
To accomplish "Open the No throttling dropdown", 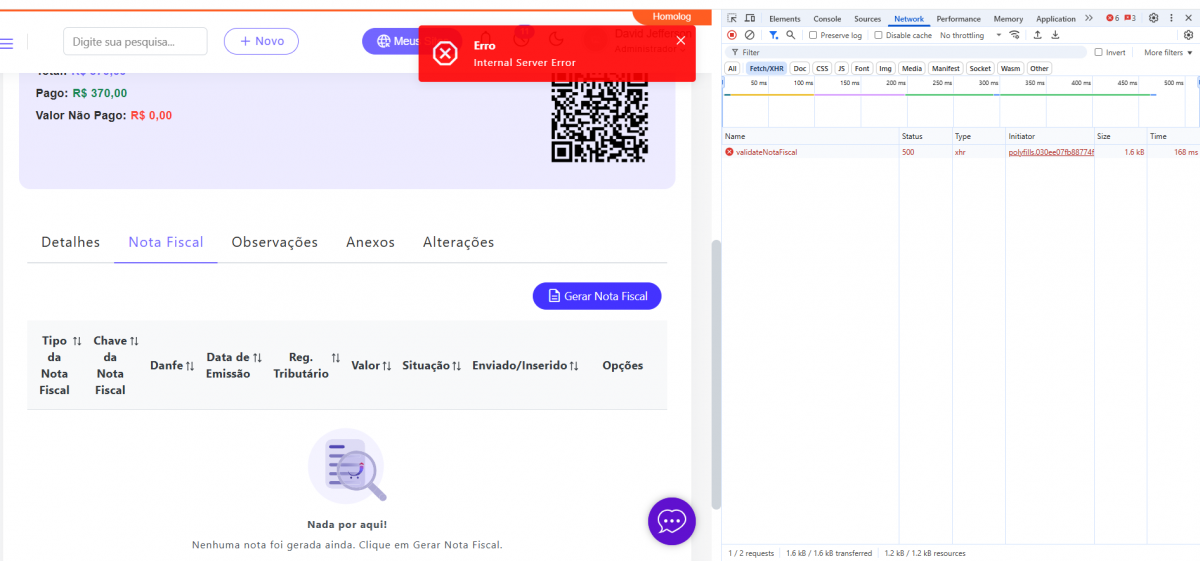I will click(x=968, y=35).
